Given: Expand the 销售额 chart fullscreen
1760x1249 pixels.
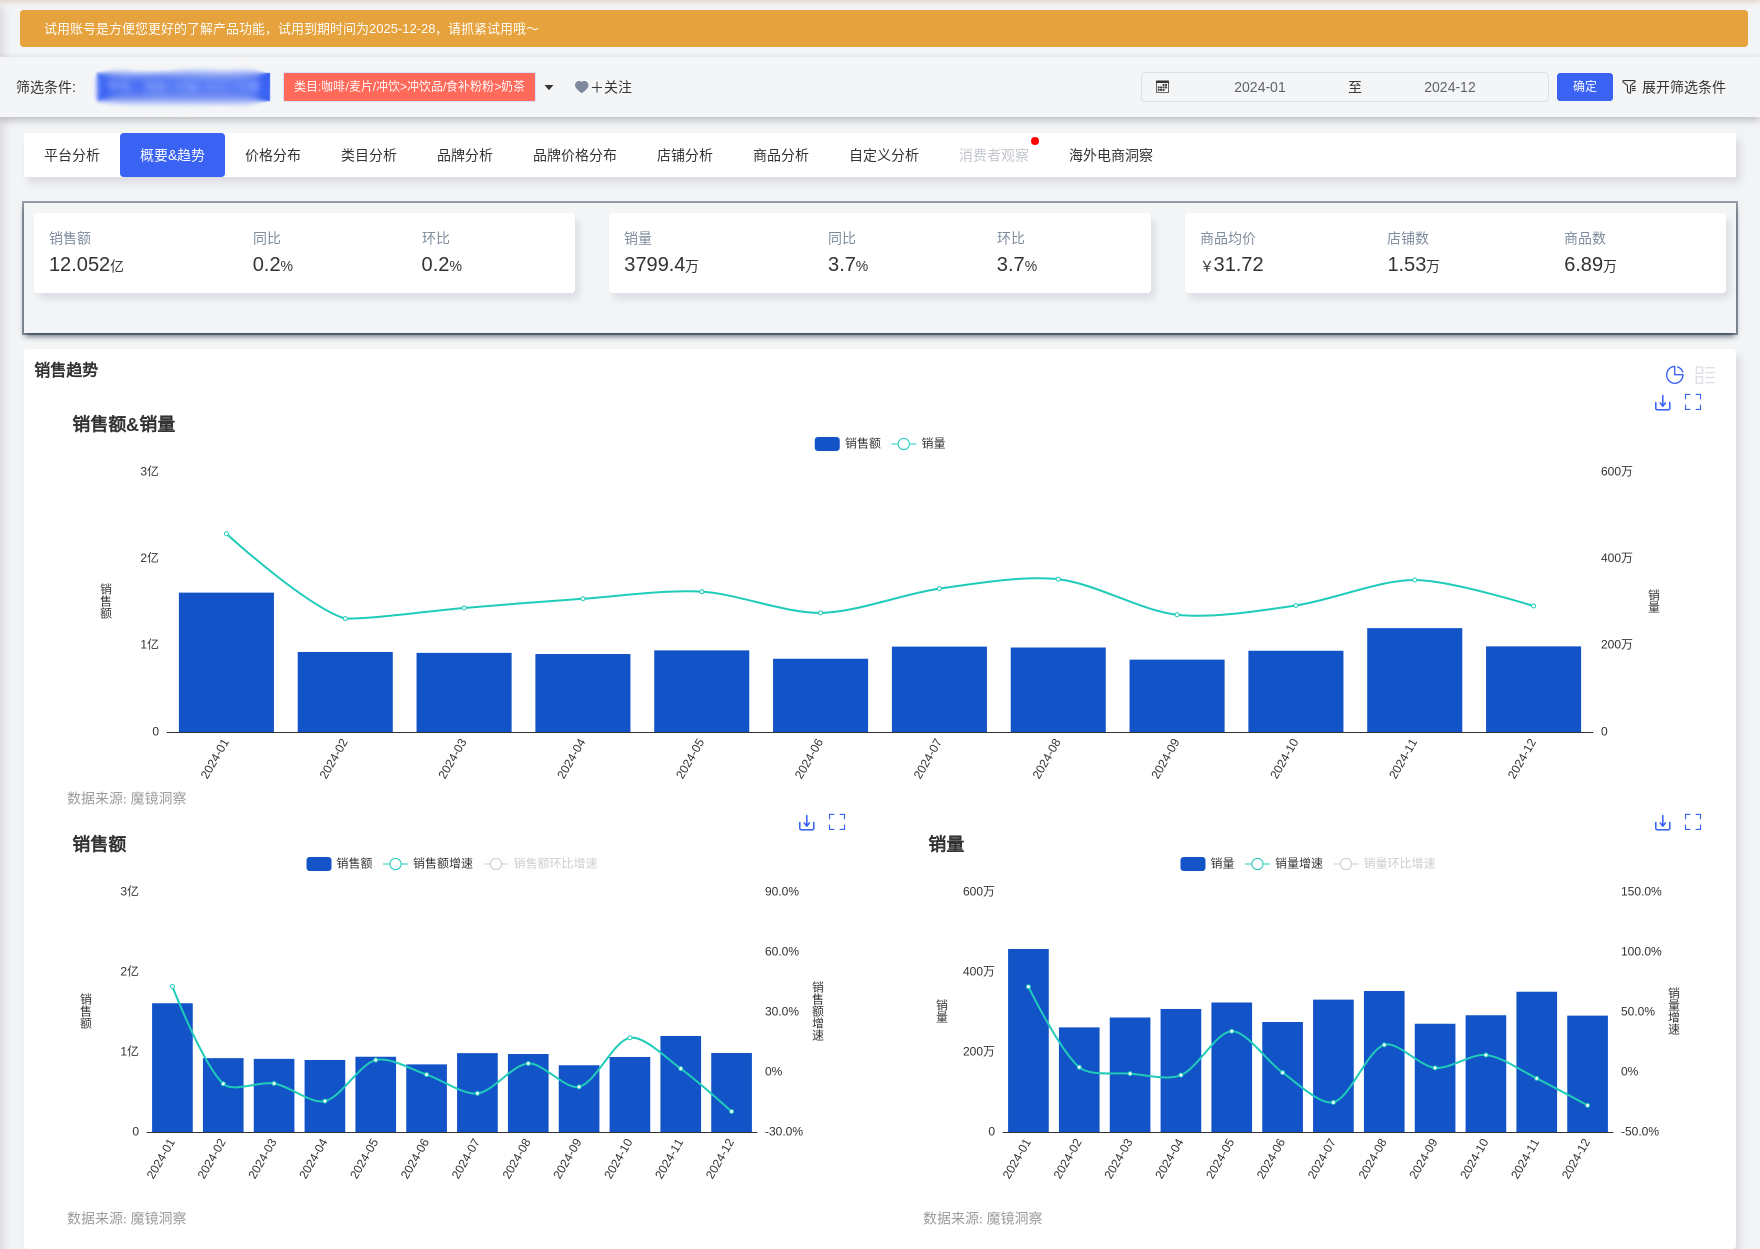Looking at the screenshot, I should tap(837, 822).
